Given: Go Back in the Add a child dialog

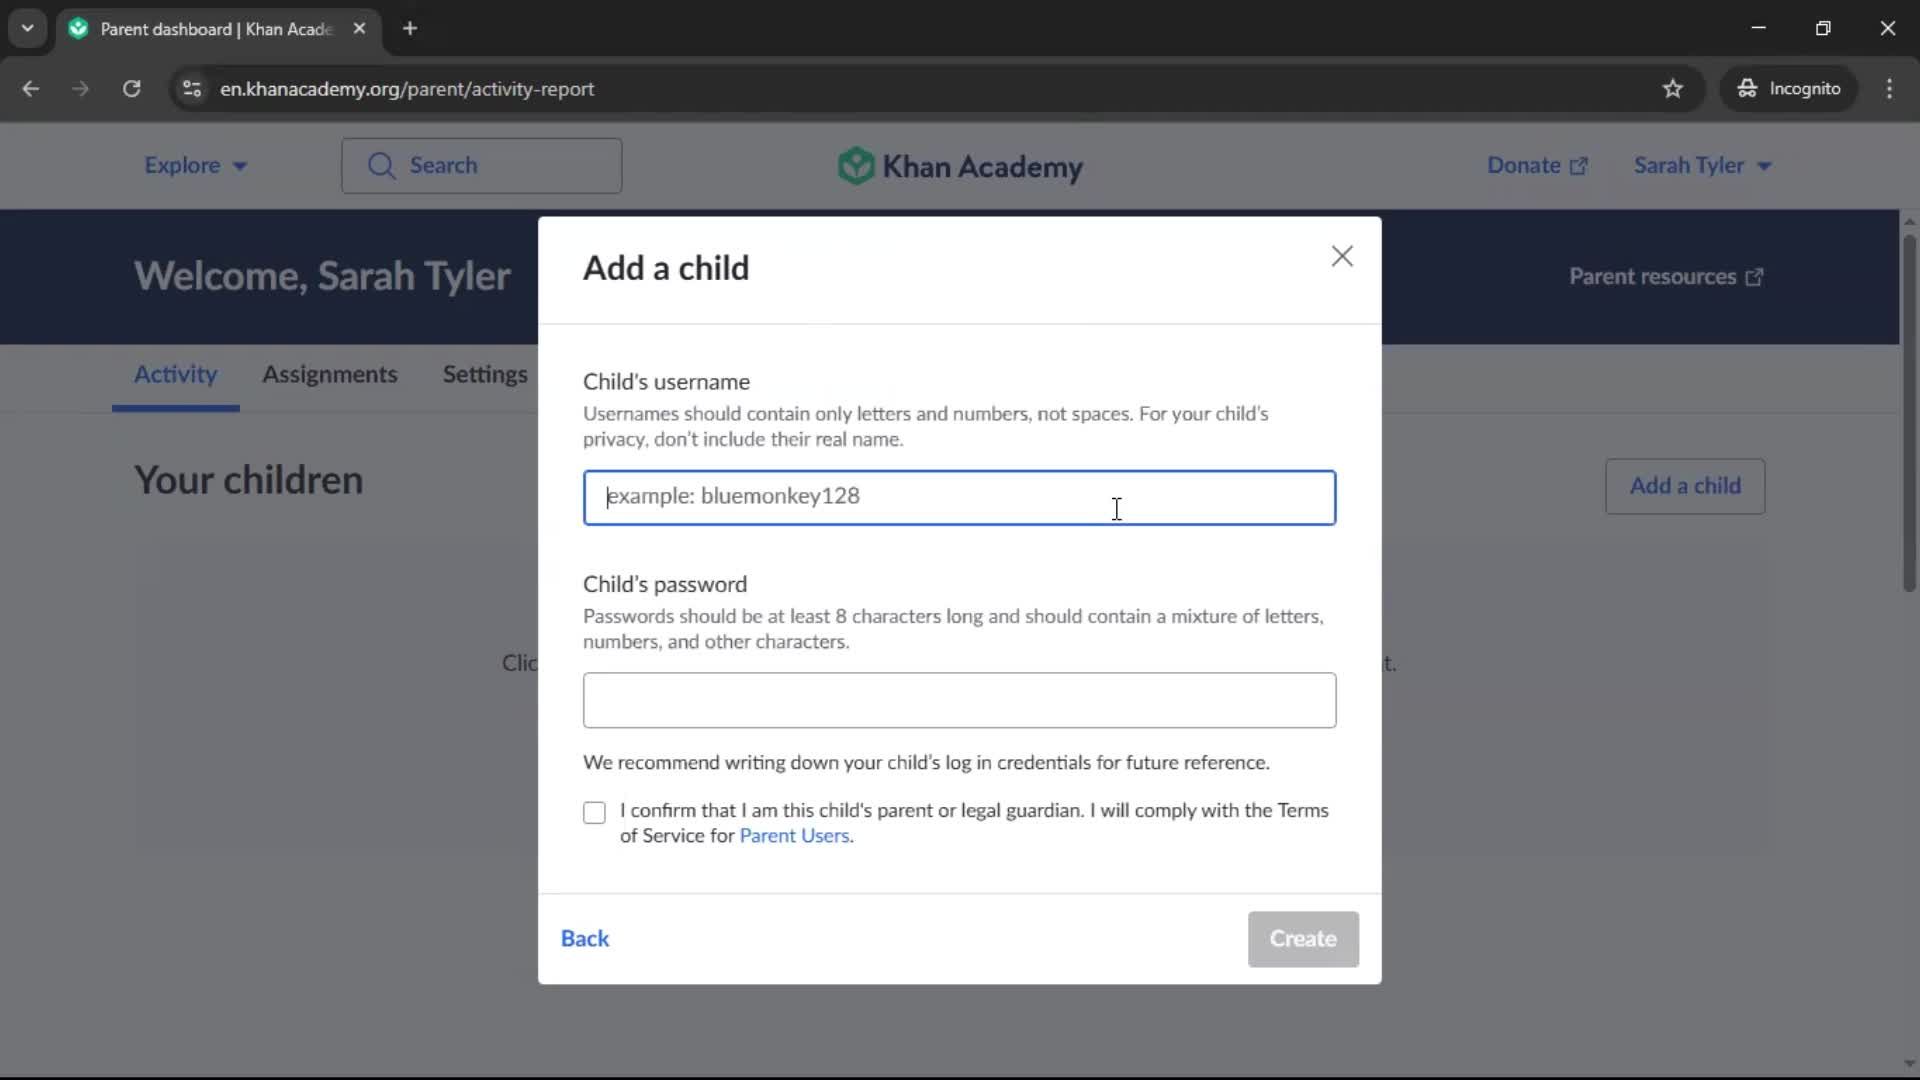Looking at the screenshot, I should (x=585, y=938).
